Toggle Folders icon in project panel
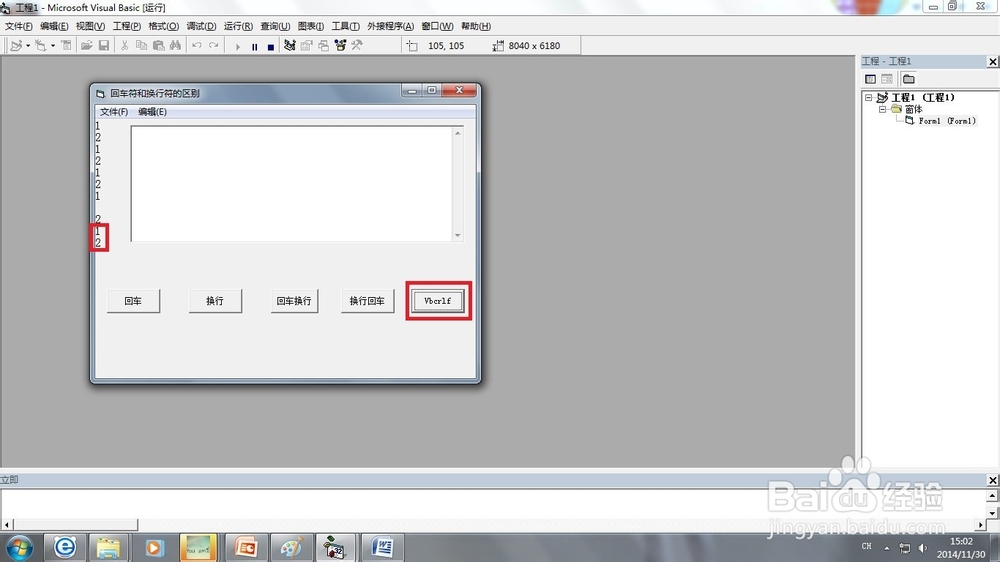Screen dimensions: 1000x562 pyautogui.click(x=909, y=79)
